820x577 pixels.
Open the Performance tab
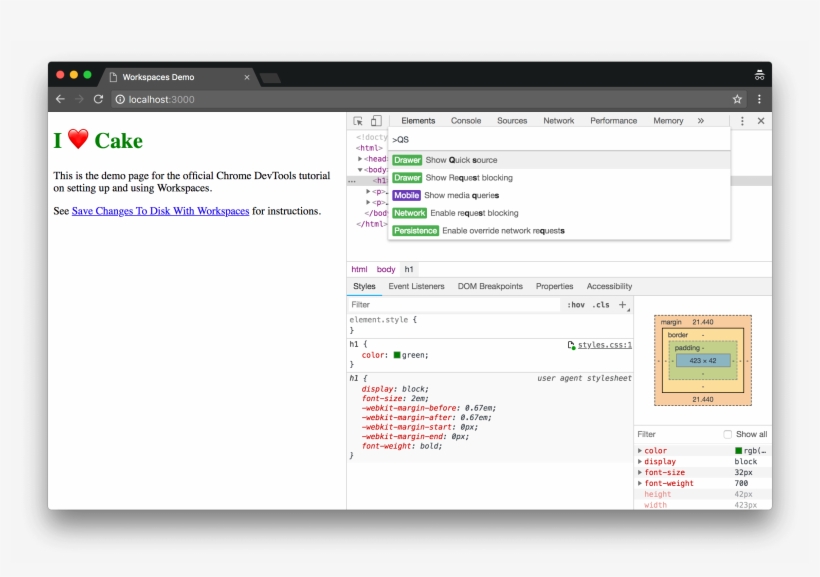click(613, 121)
